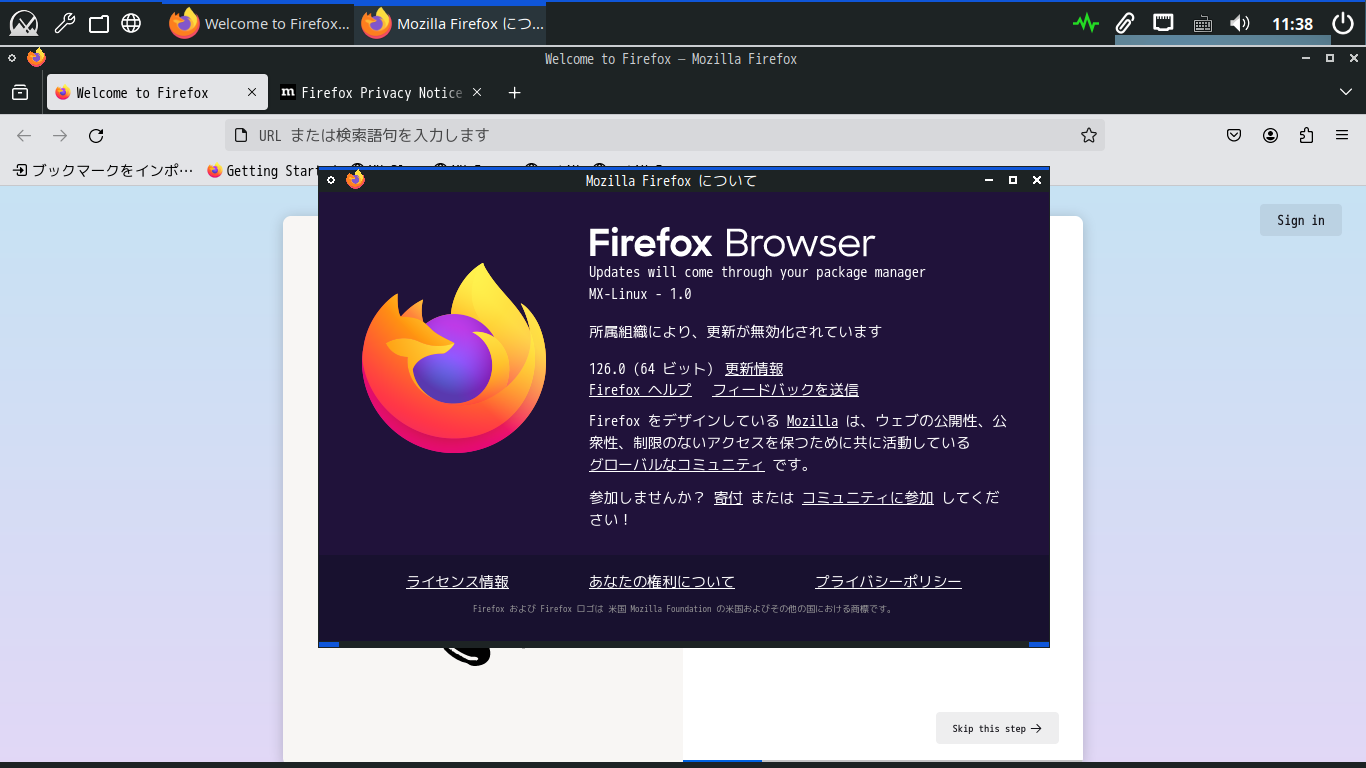Image resolution: width=1366 pixels, height=768 pixels.
Task: Open the Firefox account icon
Action: click(1271, 136)
